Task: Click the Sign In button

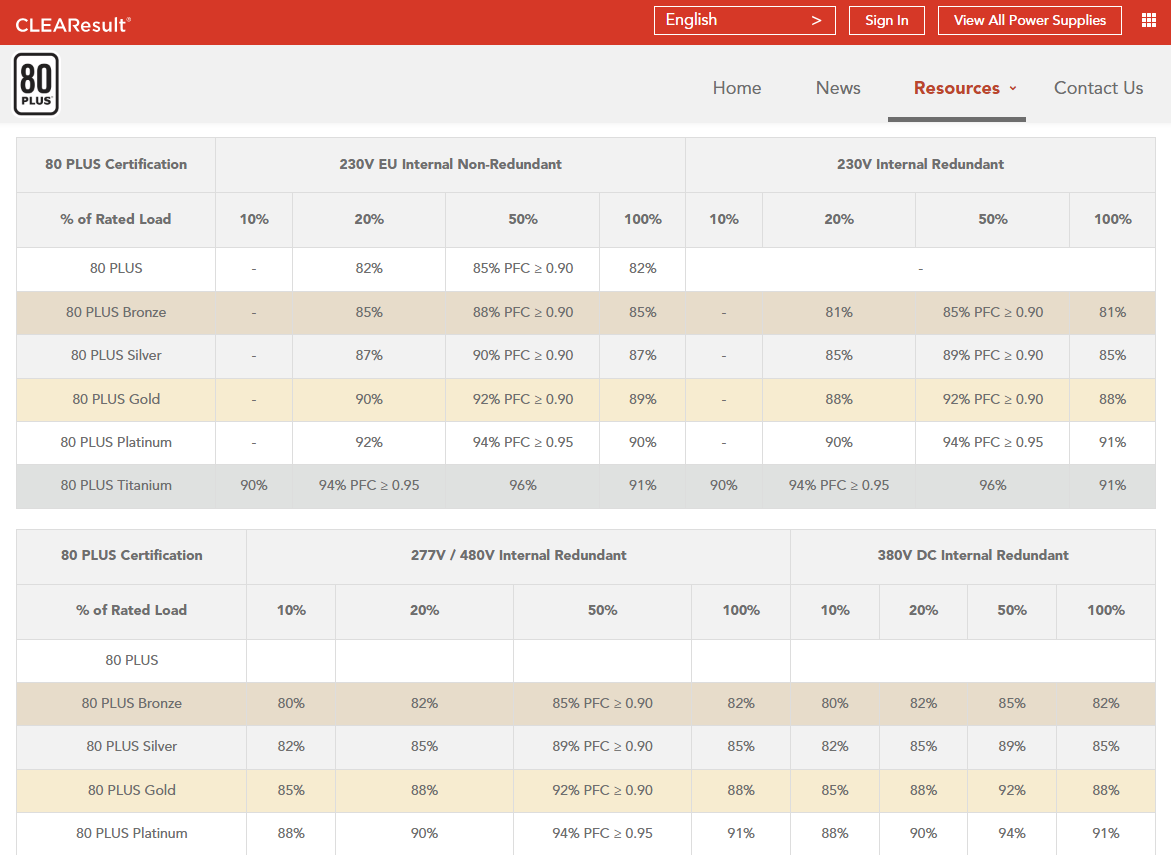Action: pos(886,20)
